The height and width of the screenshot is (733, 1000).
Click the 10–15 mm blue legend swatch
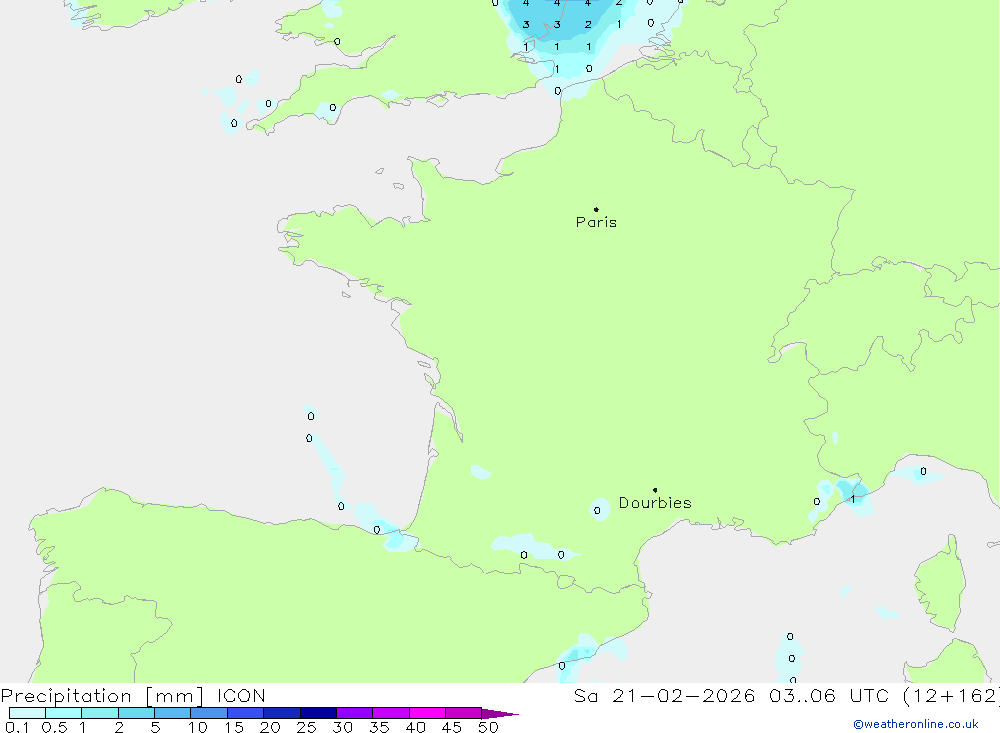pyautogui.click(x=209, y=713)
